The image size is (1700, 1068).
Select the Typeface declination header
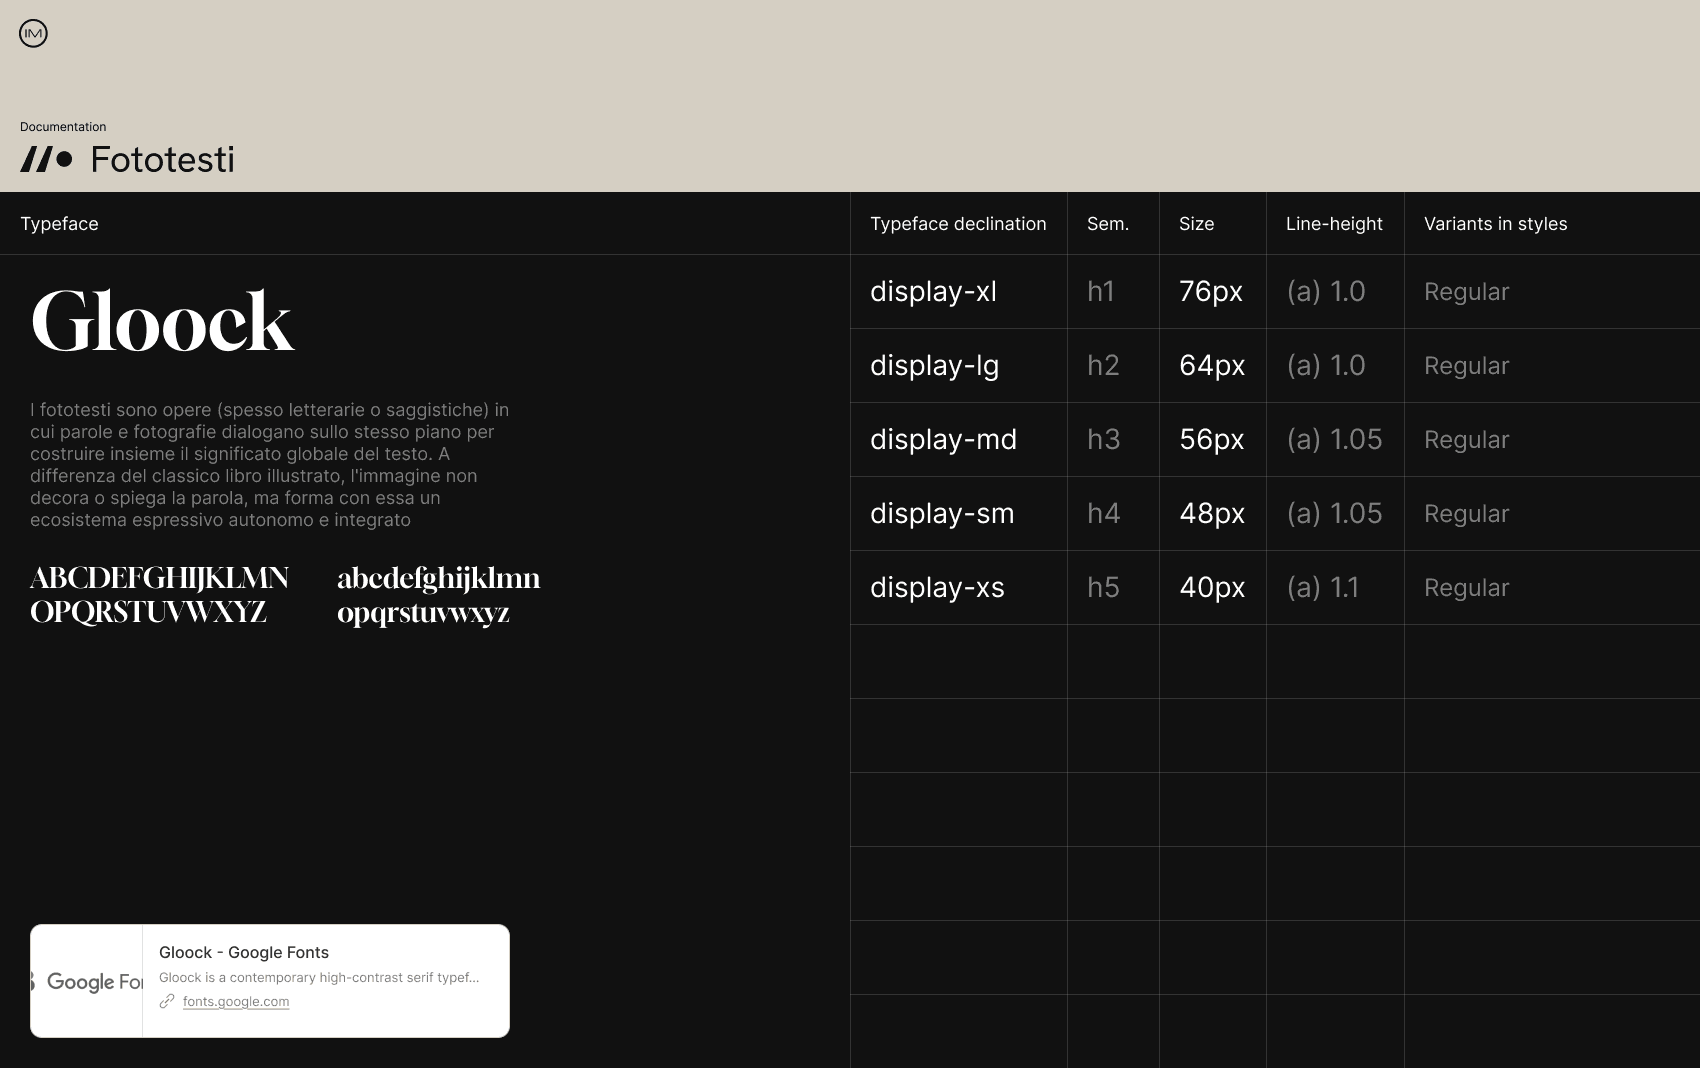[x=958, y=224]
